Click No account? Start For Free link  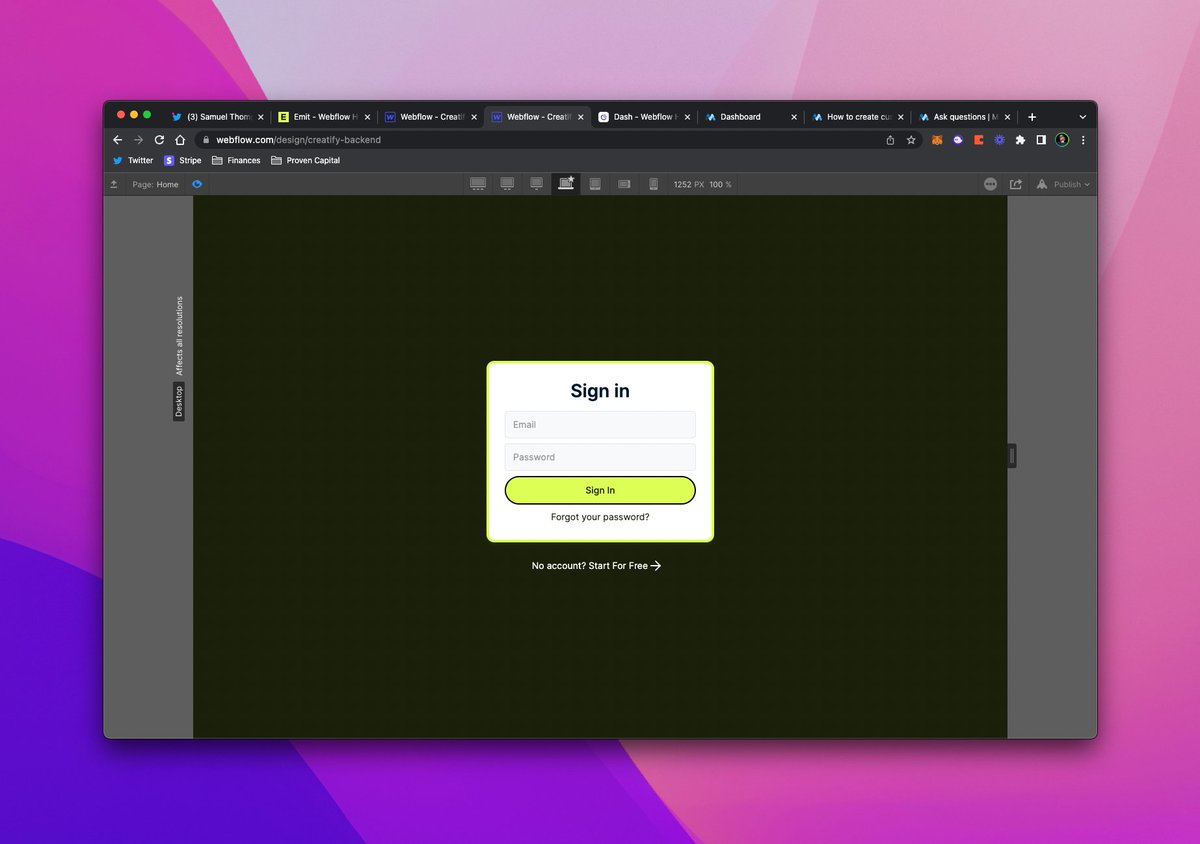coord(596,566)
